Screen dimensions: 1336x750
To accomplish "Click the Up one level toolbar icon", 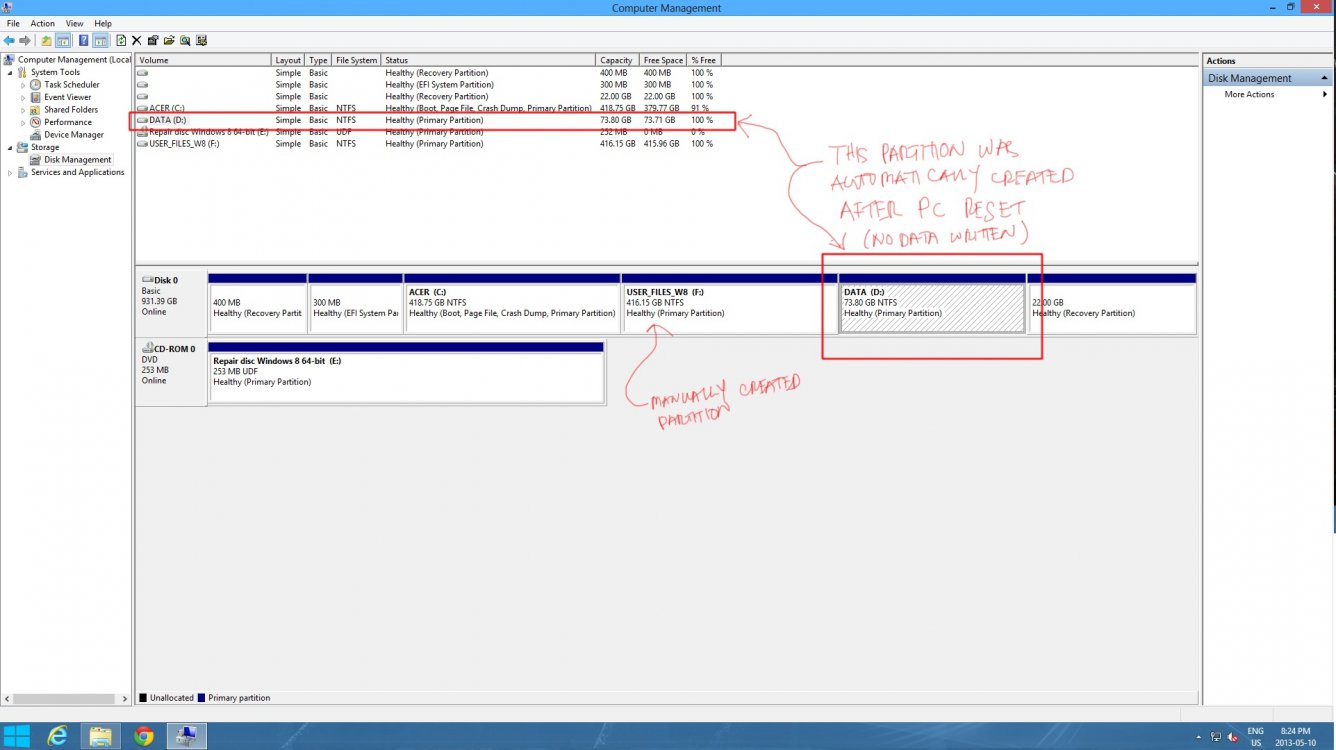I will pos(46,41).
